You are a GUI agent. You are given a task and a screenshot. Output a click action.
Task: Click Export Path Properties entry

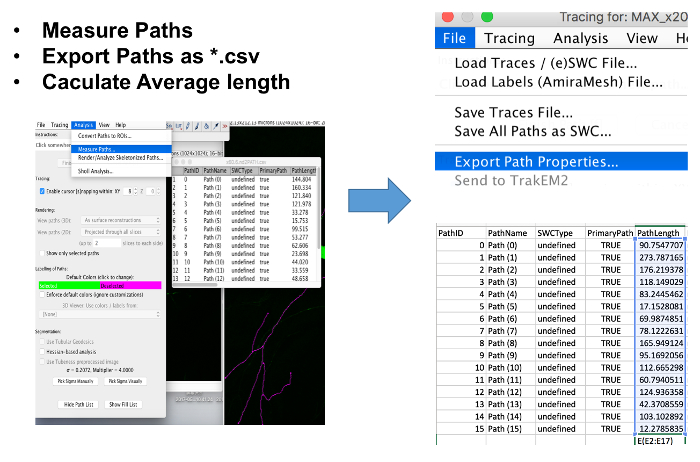(x=561, y=161)
